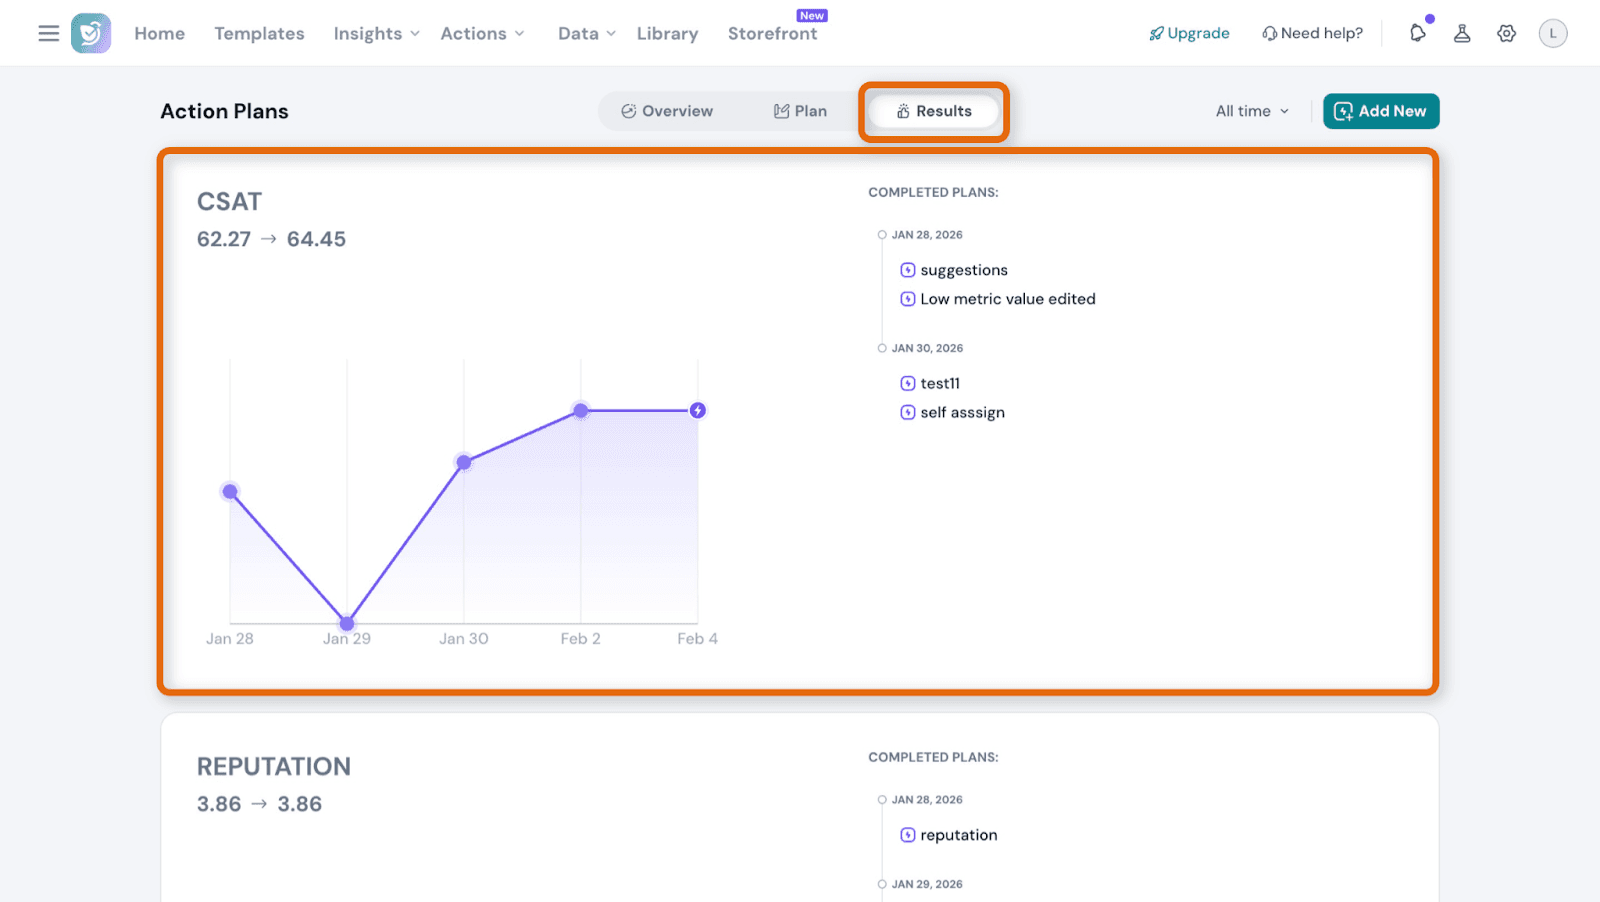Open the Data dropdown menu
The height and width of the screenshot is (902, 1600).
586,33
